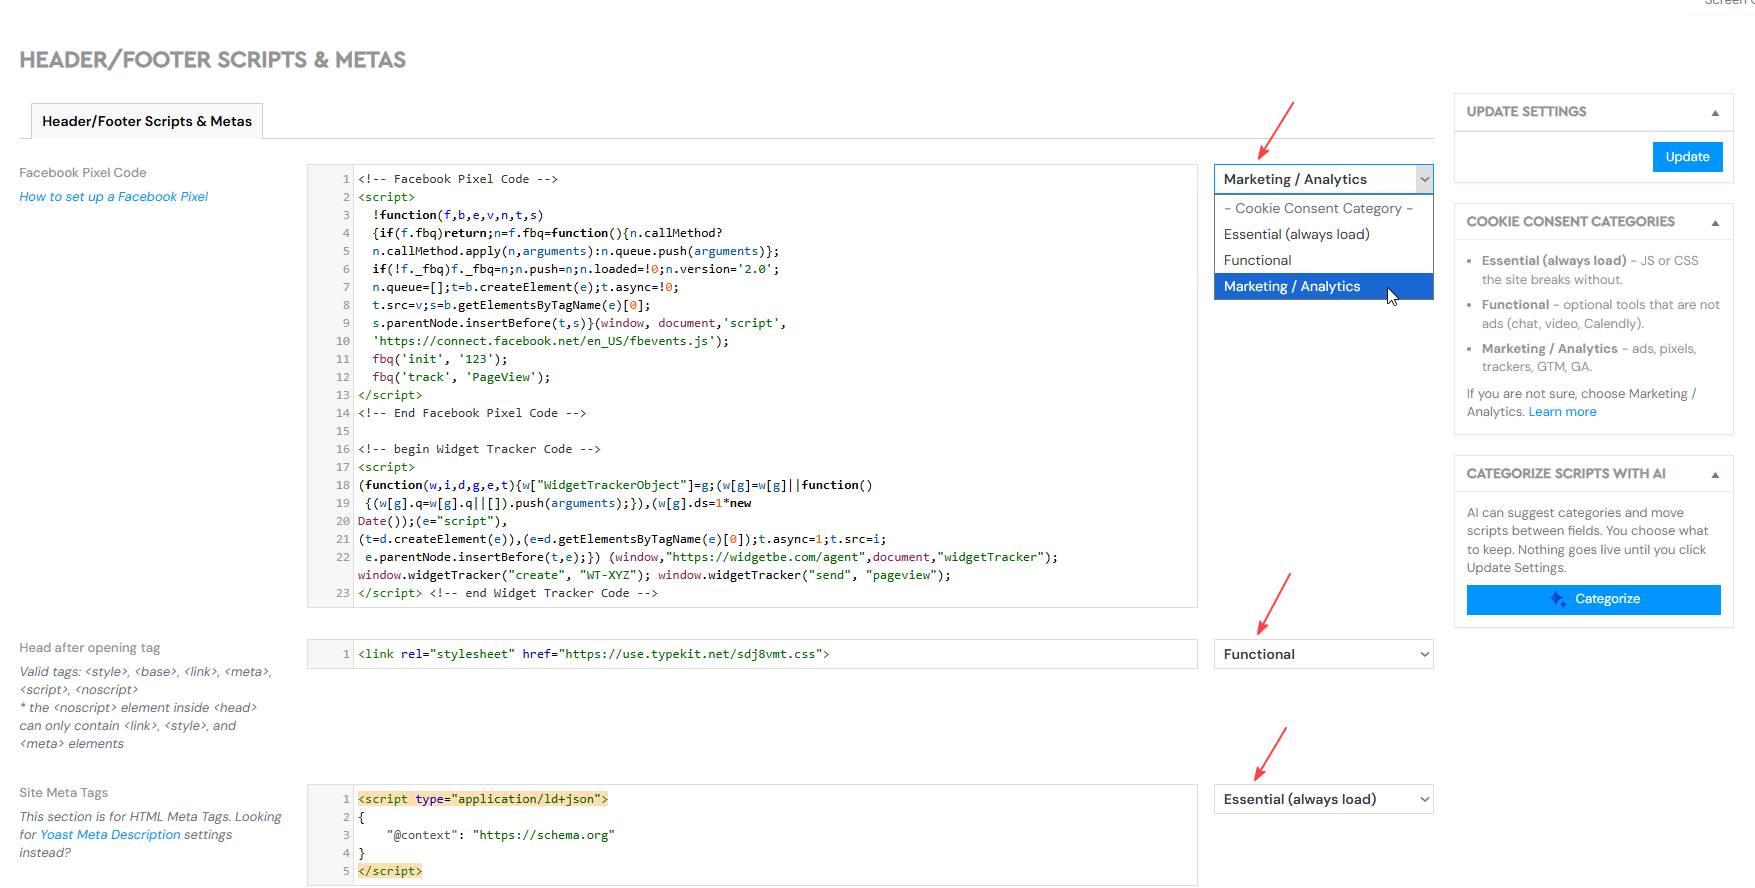Image resolution: width=1755 pixels, height=888 pixels.
Task: Click the 'Facebook Pixel Code' field label
Action: click(x=83, y=173)
